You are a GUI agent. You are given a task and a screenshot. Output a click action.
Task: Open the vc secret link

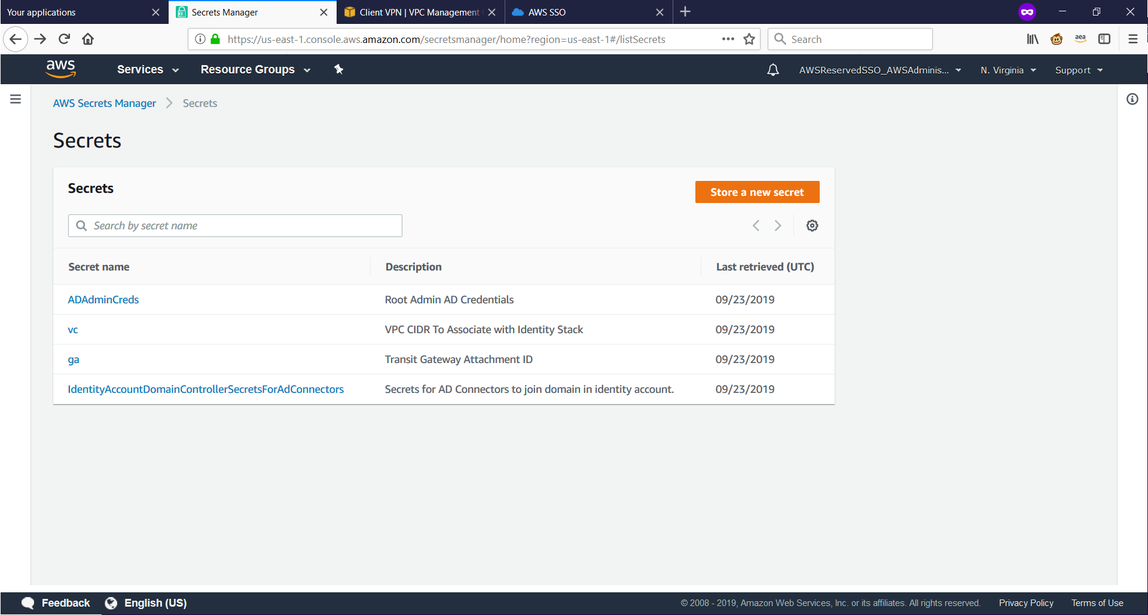(72, 329)
